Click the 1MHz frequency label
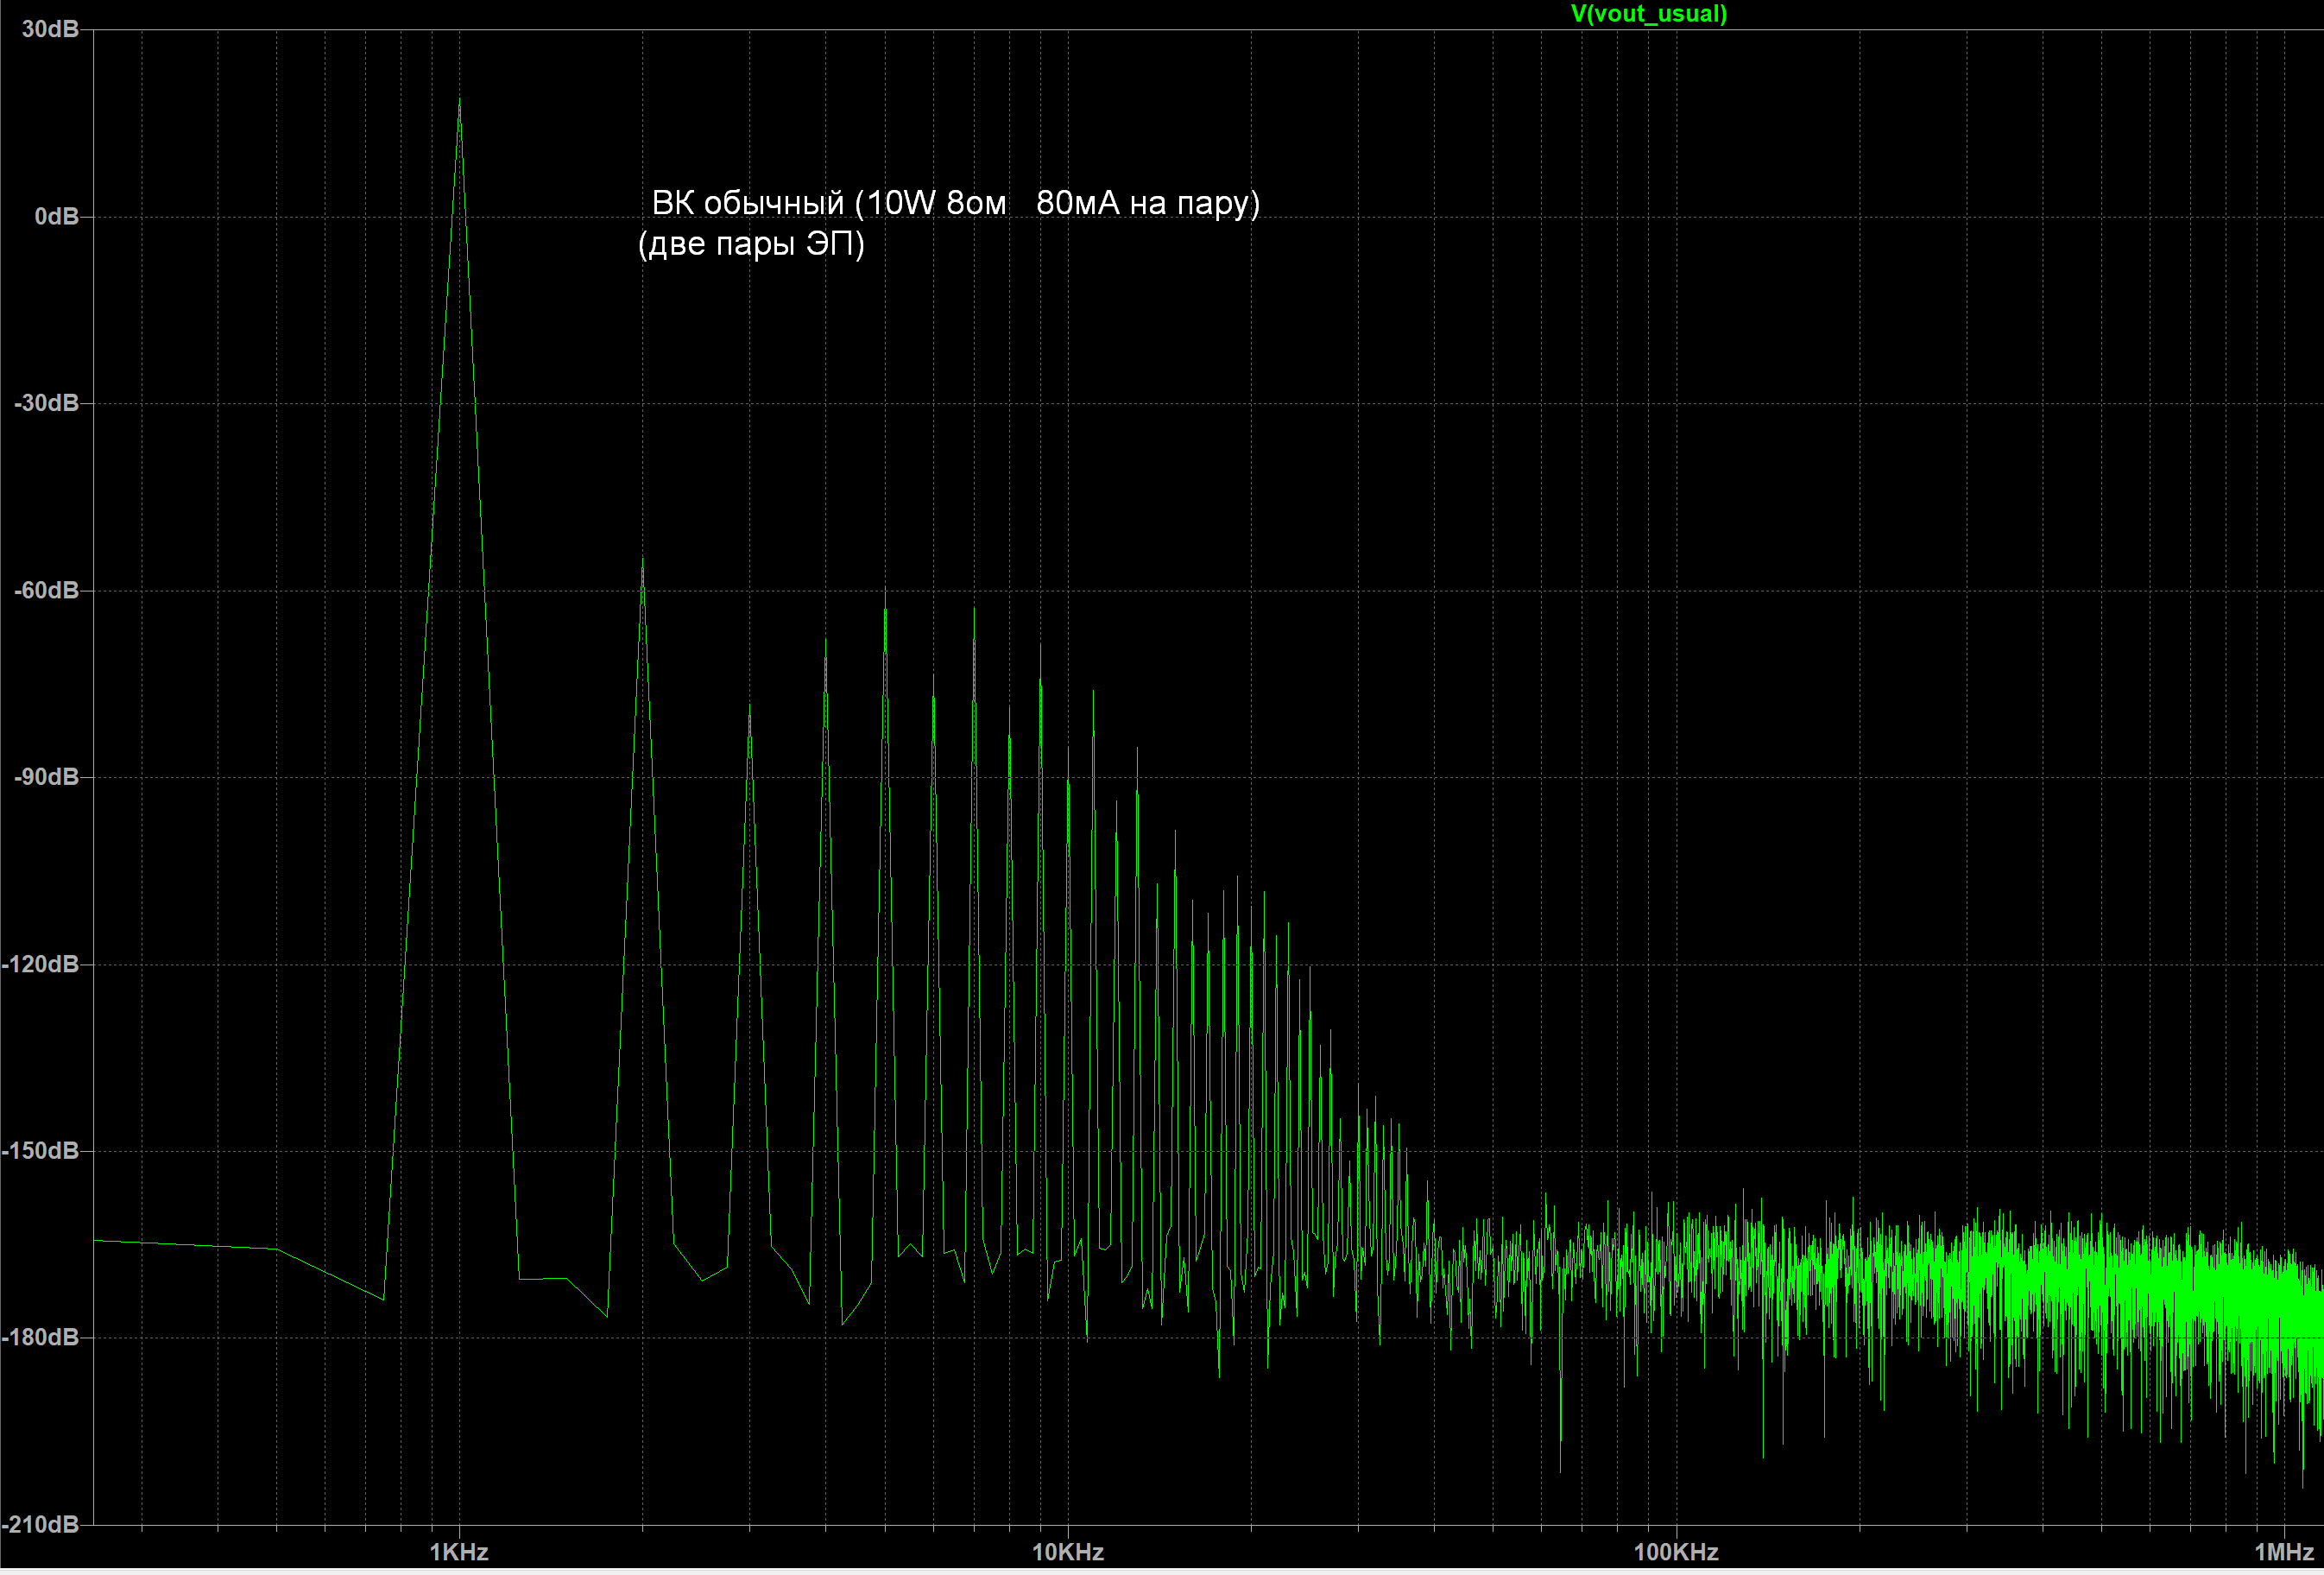The height and width of the screenshot is (1575, 2324). (2284, 1552)
